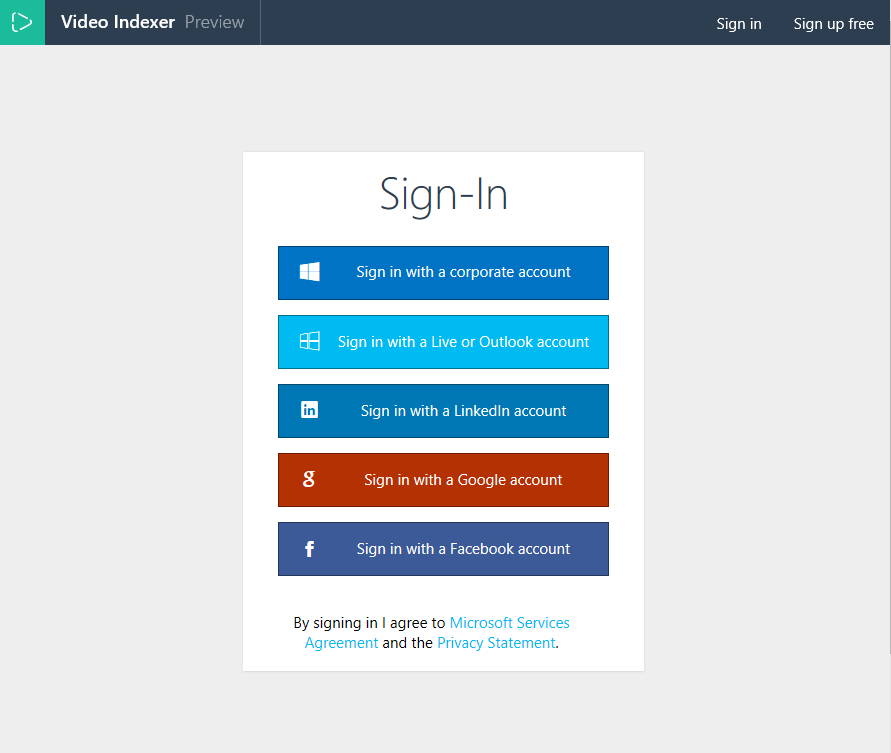
Task: Open the Video Indexer home title
Action: [x=118, y=22]
